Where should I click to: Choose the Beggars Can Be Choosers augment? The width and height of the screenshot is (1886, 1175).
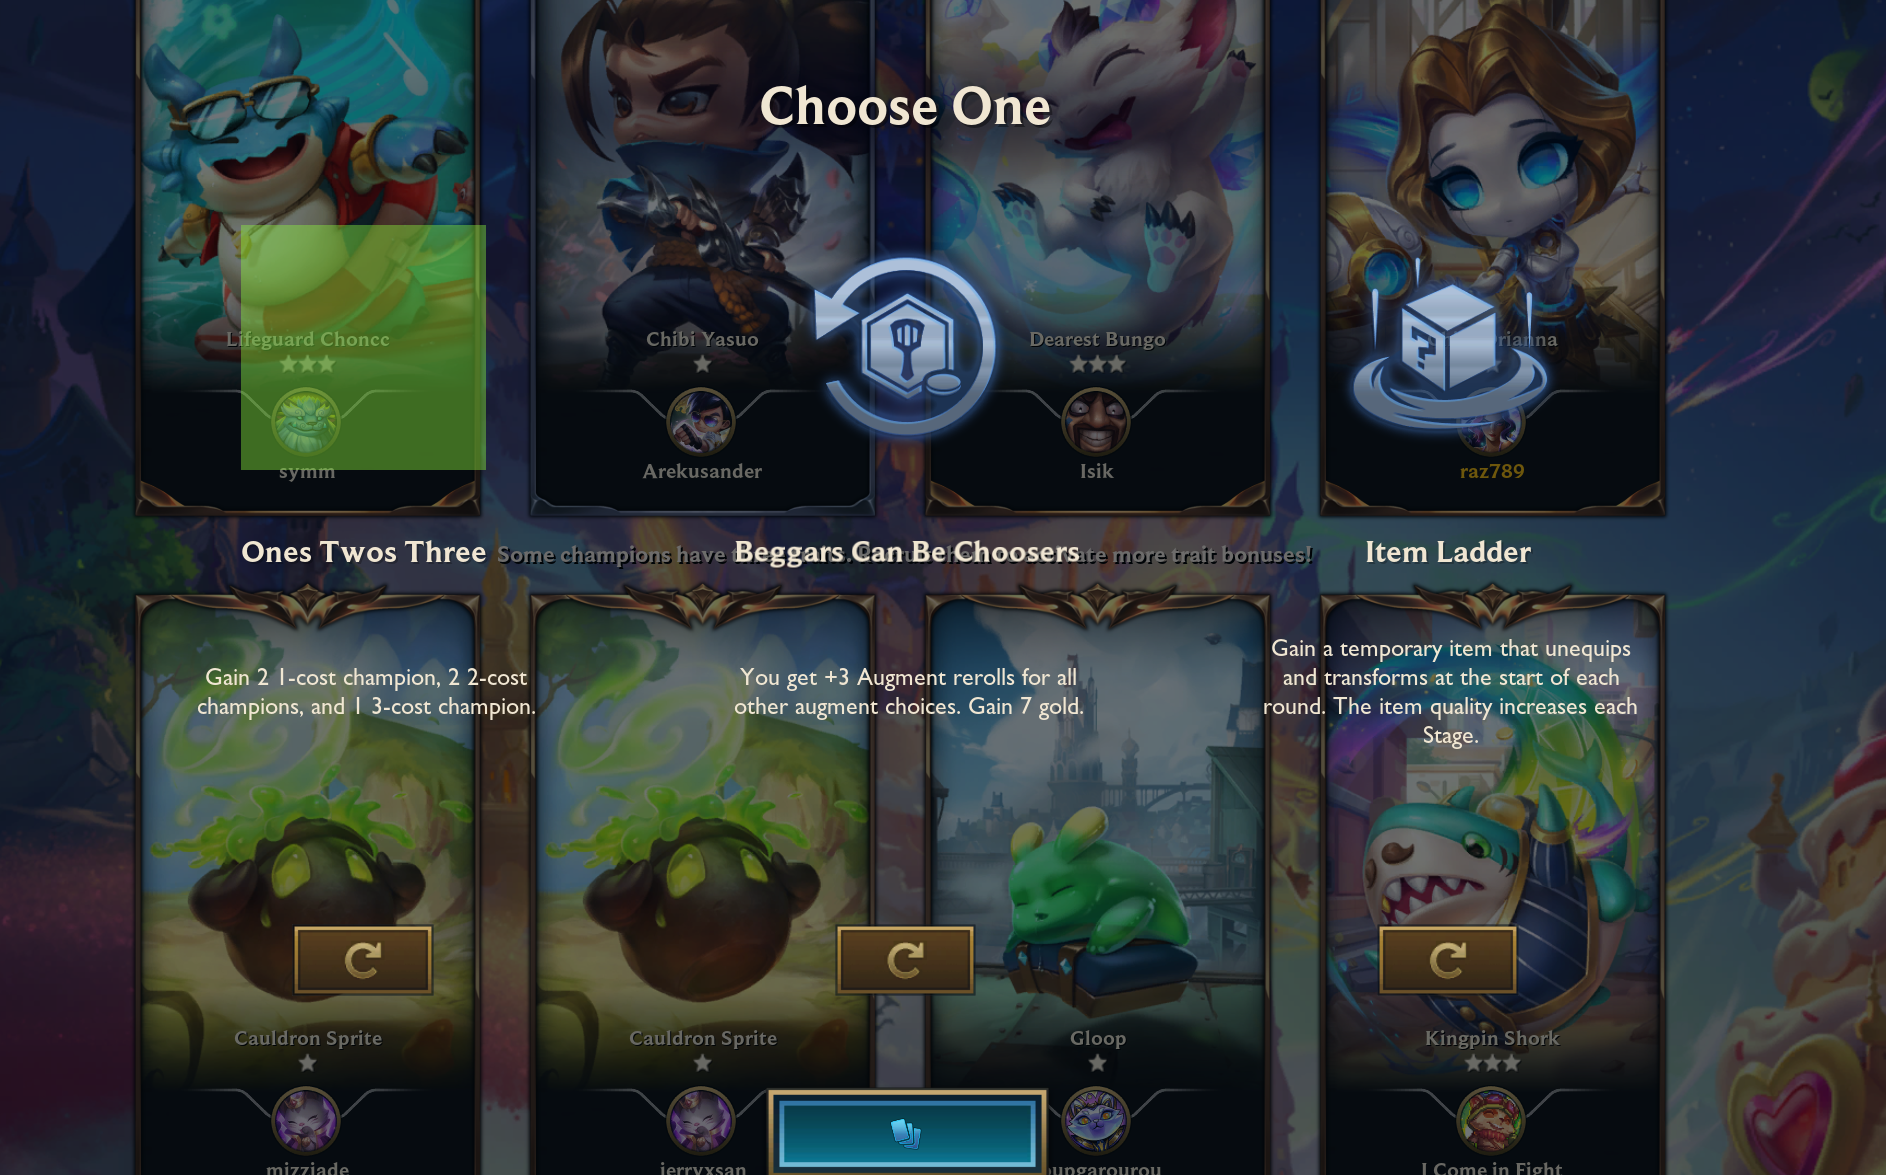point(907,552)
